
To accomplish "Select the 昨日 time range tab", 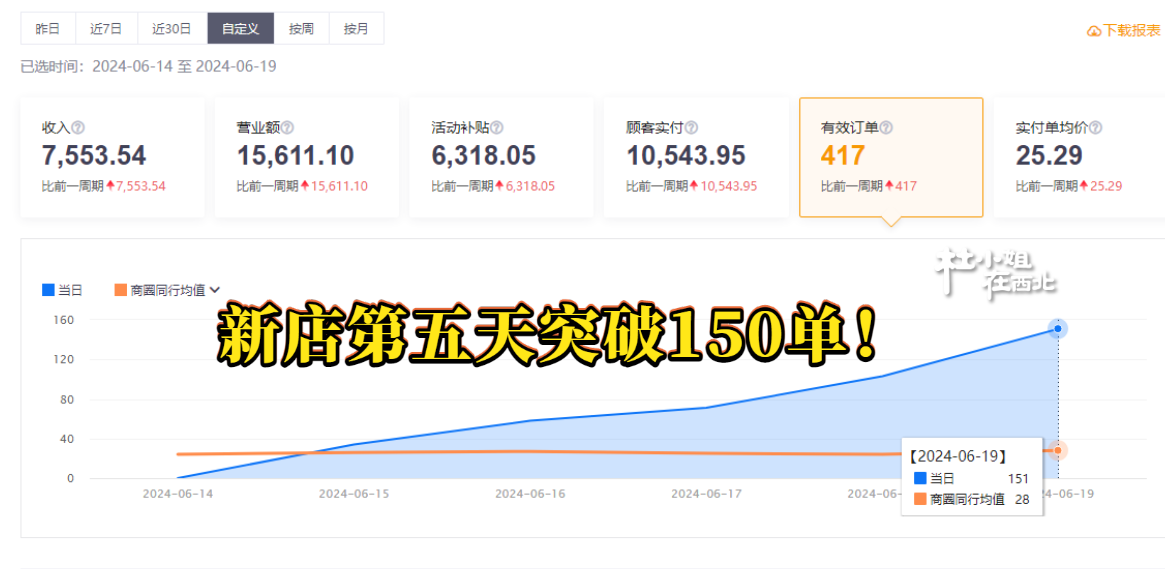I will pos(48,29).
